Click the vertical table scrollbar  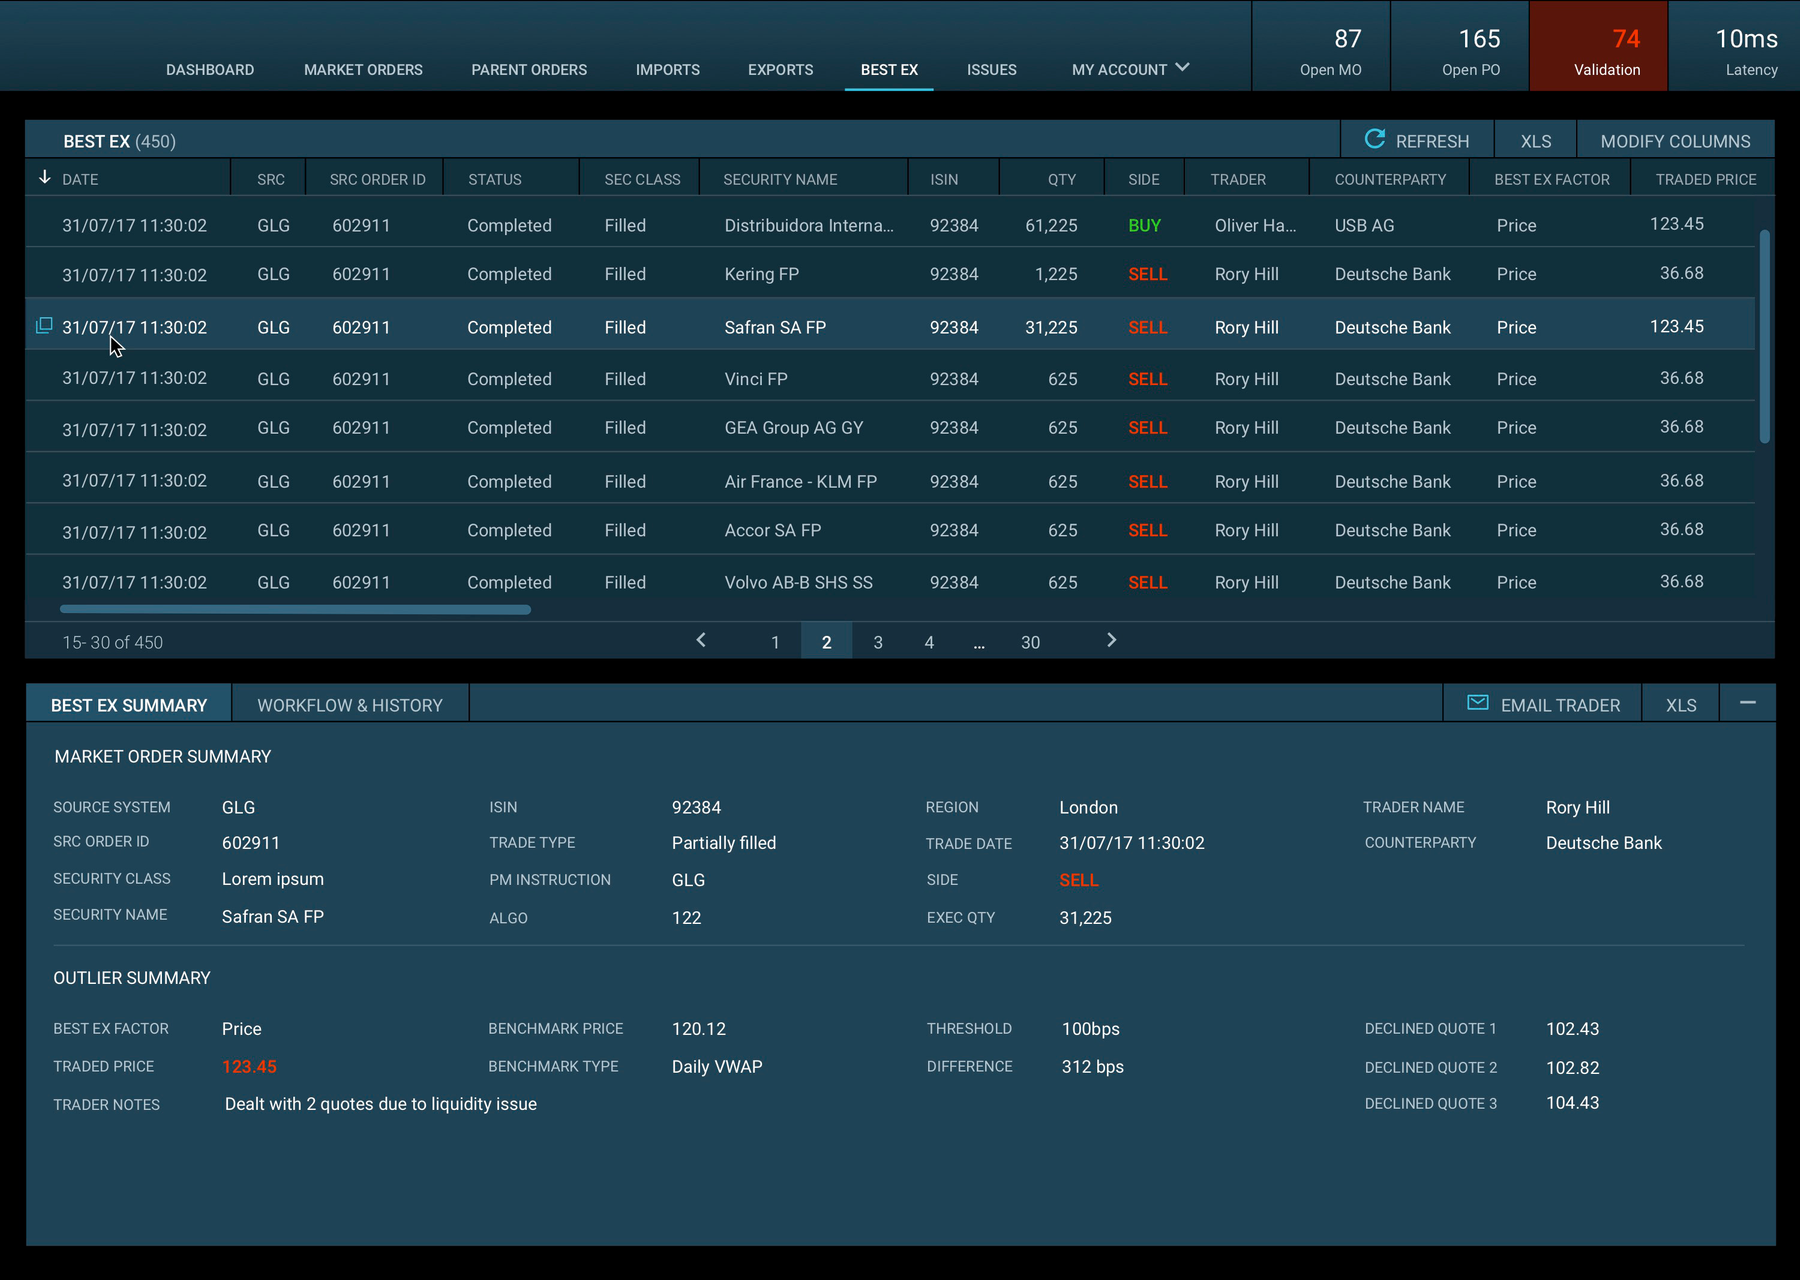(x=1765, y=336)
